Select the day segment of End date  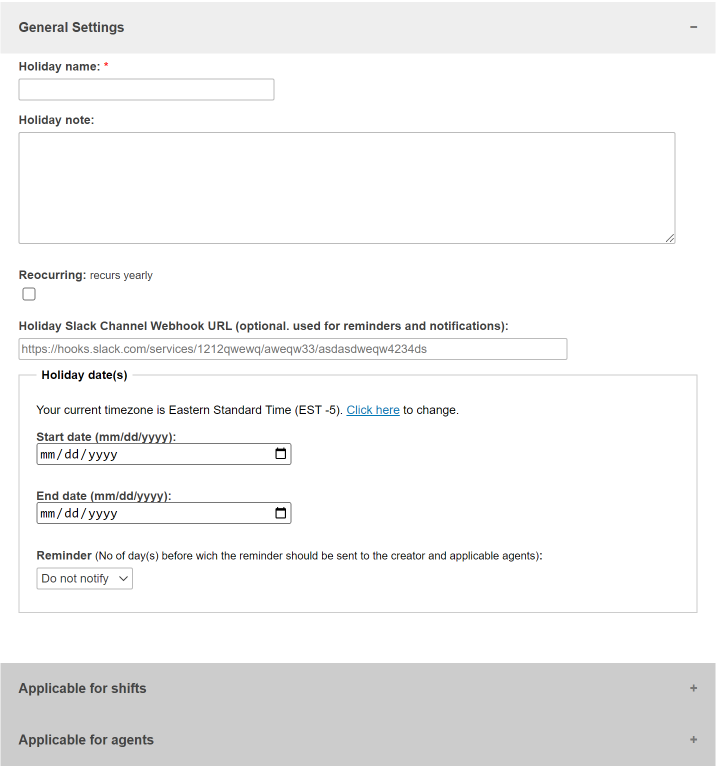(x=72, y=514)
